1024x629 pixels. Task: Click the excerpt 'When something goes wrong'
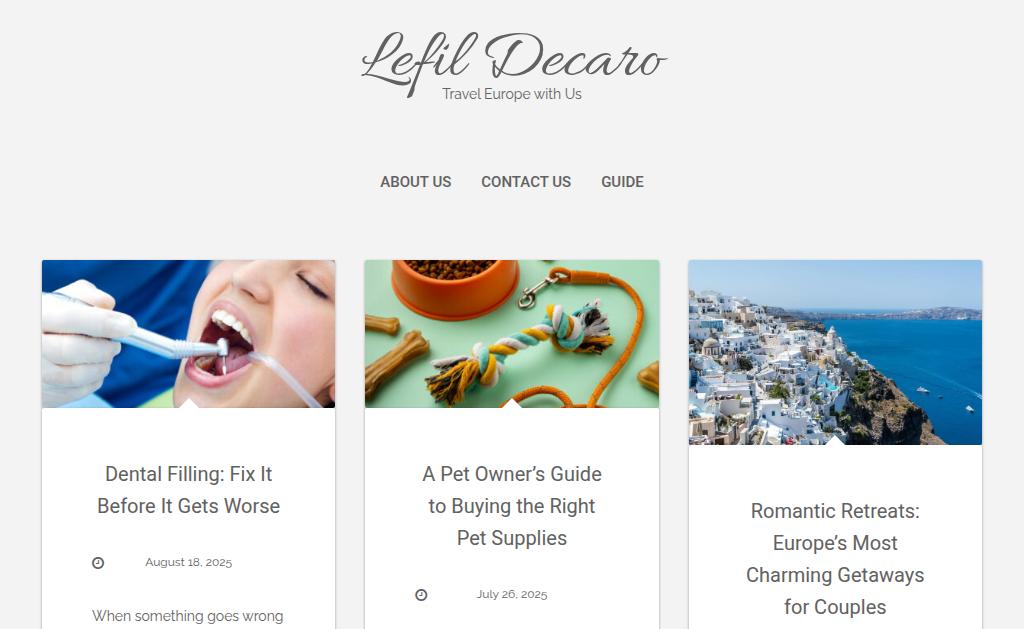pos(187,616)
